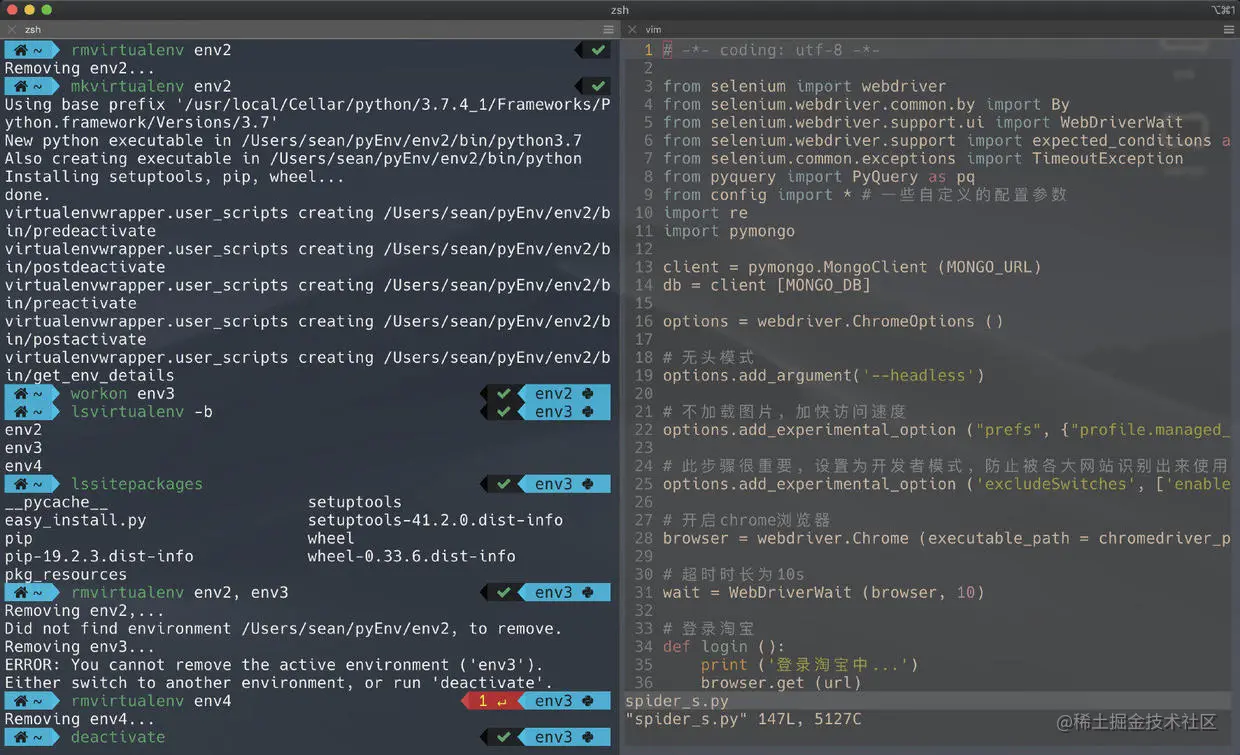This screenshot has height=755, width=1240.
Task: Click success checkmark on 'workon env3' row
Action: [503, 394]
